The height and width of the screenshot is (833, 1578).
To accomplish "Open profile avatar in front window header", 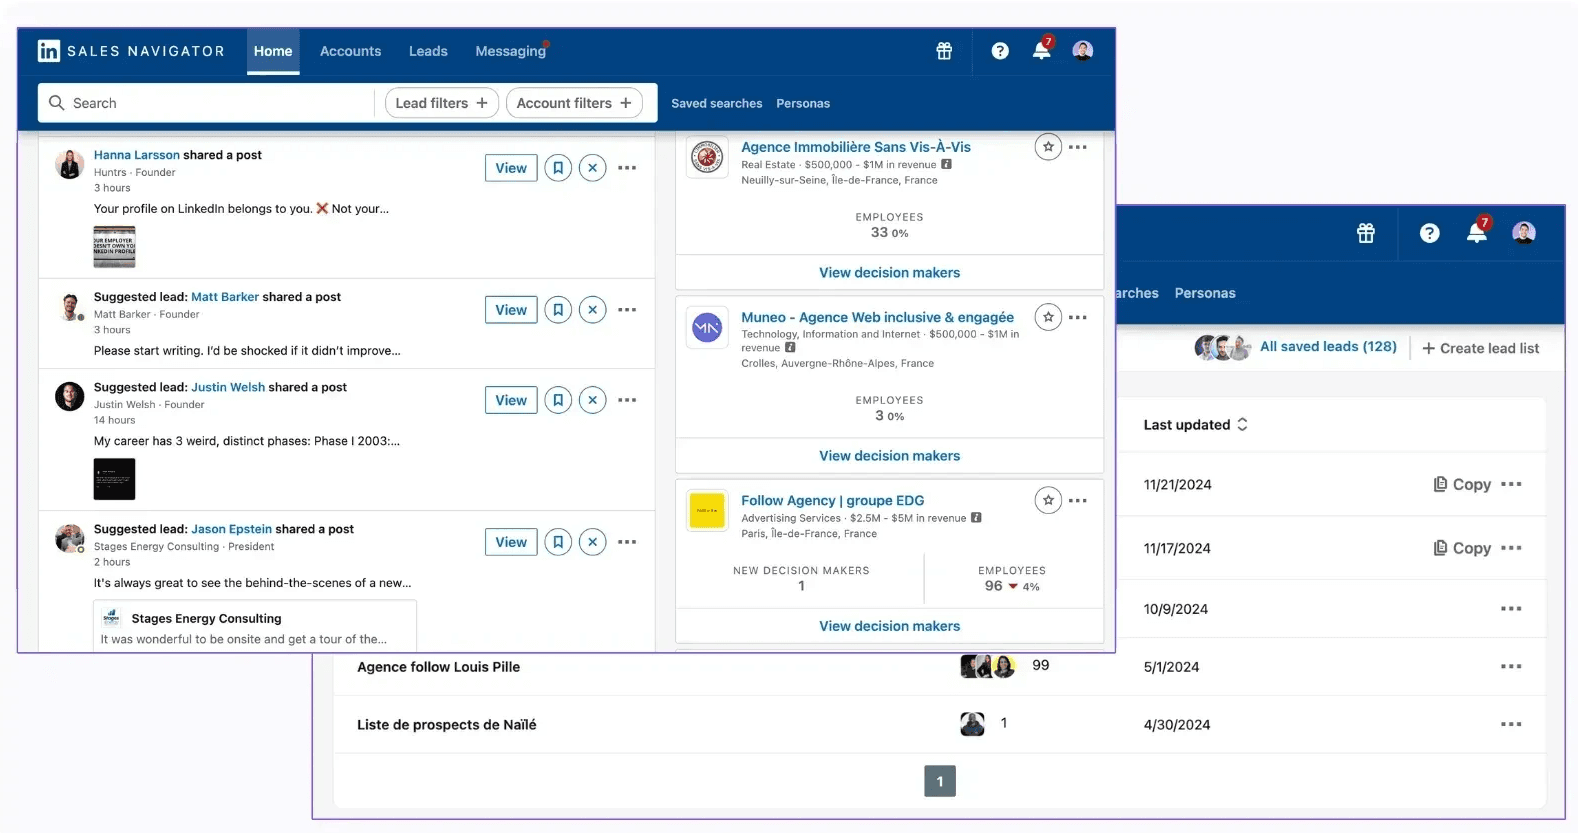I will [1083, 51].
